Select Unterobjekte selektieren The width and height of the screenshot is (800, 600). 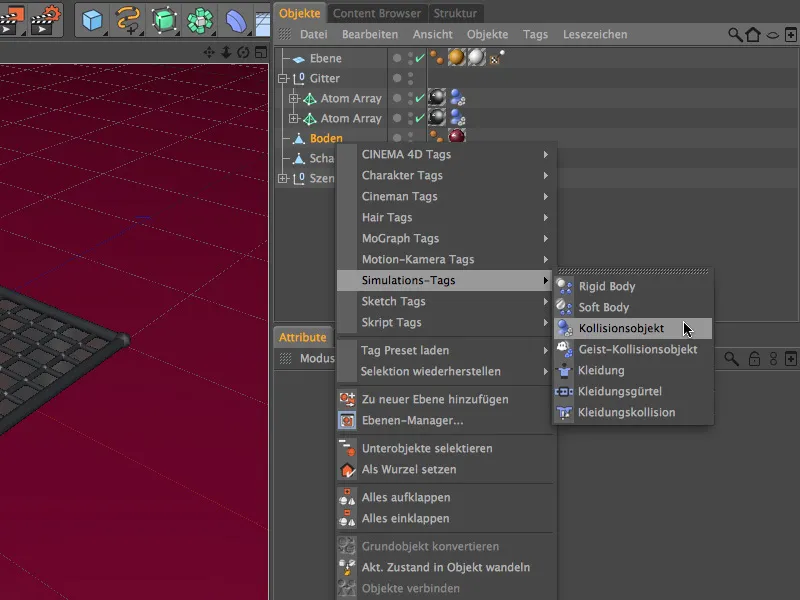(446, 448)
